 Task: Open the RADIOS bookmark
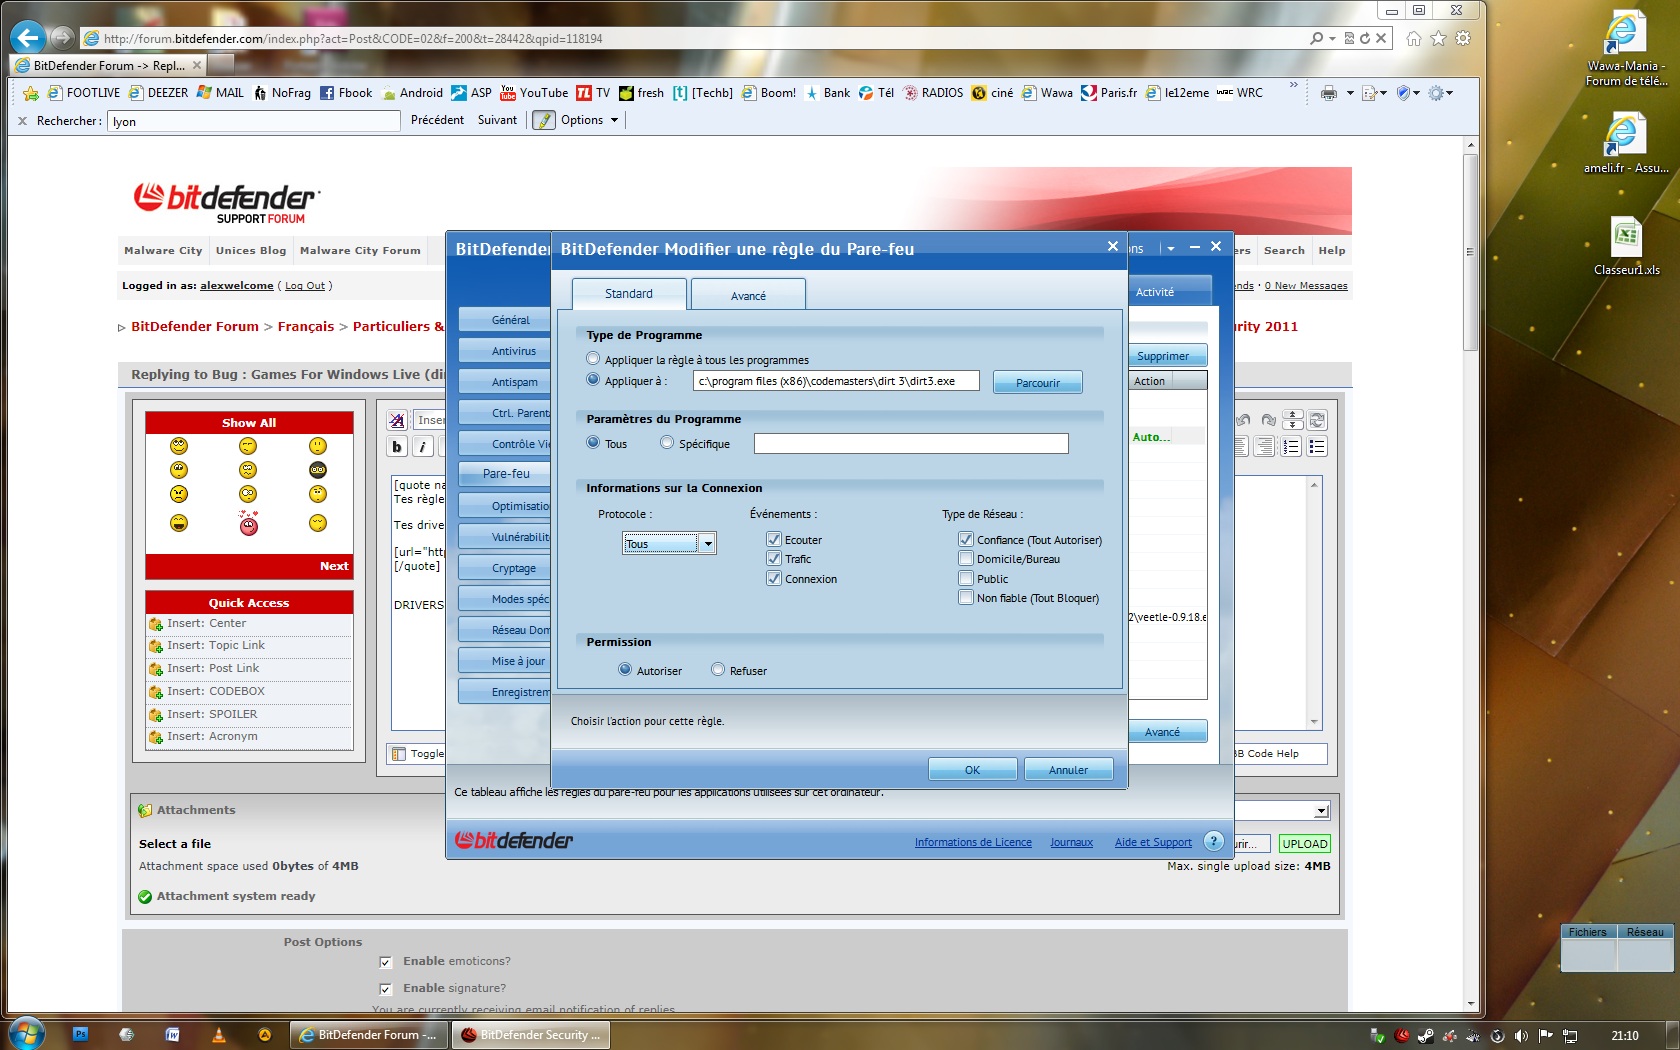point(933,93)
